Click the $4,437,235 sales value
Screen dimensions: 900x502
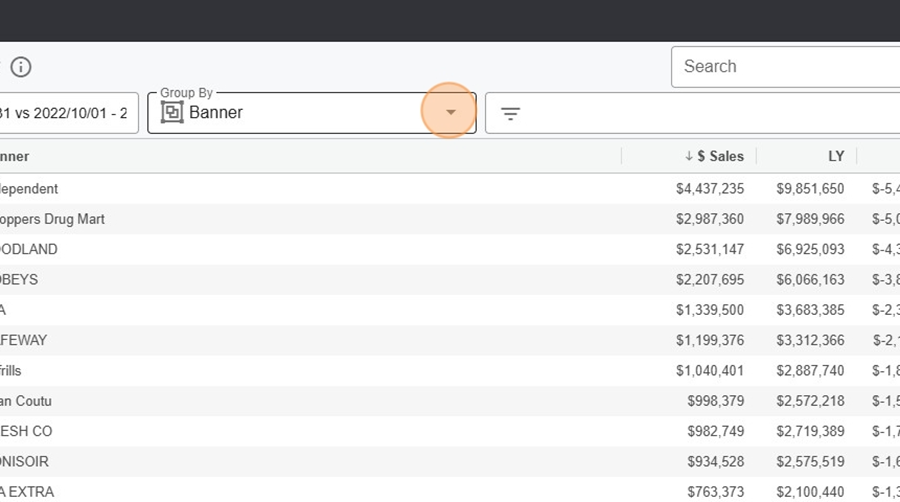point(709,189)
